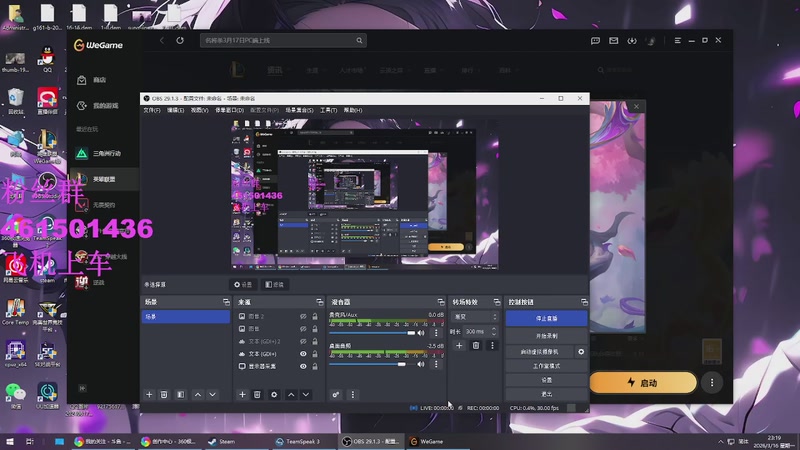Open advanced audio properties gears icon
800x450 pixels.
pos(336,394)
